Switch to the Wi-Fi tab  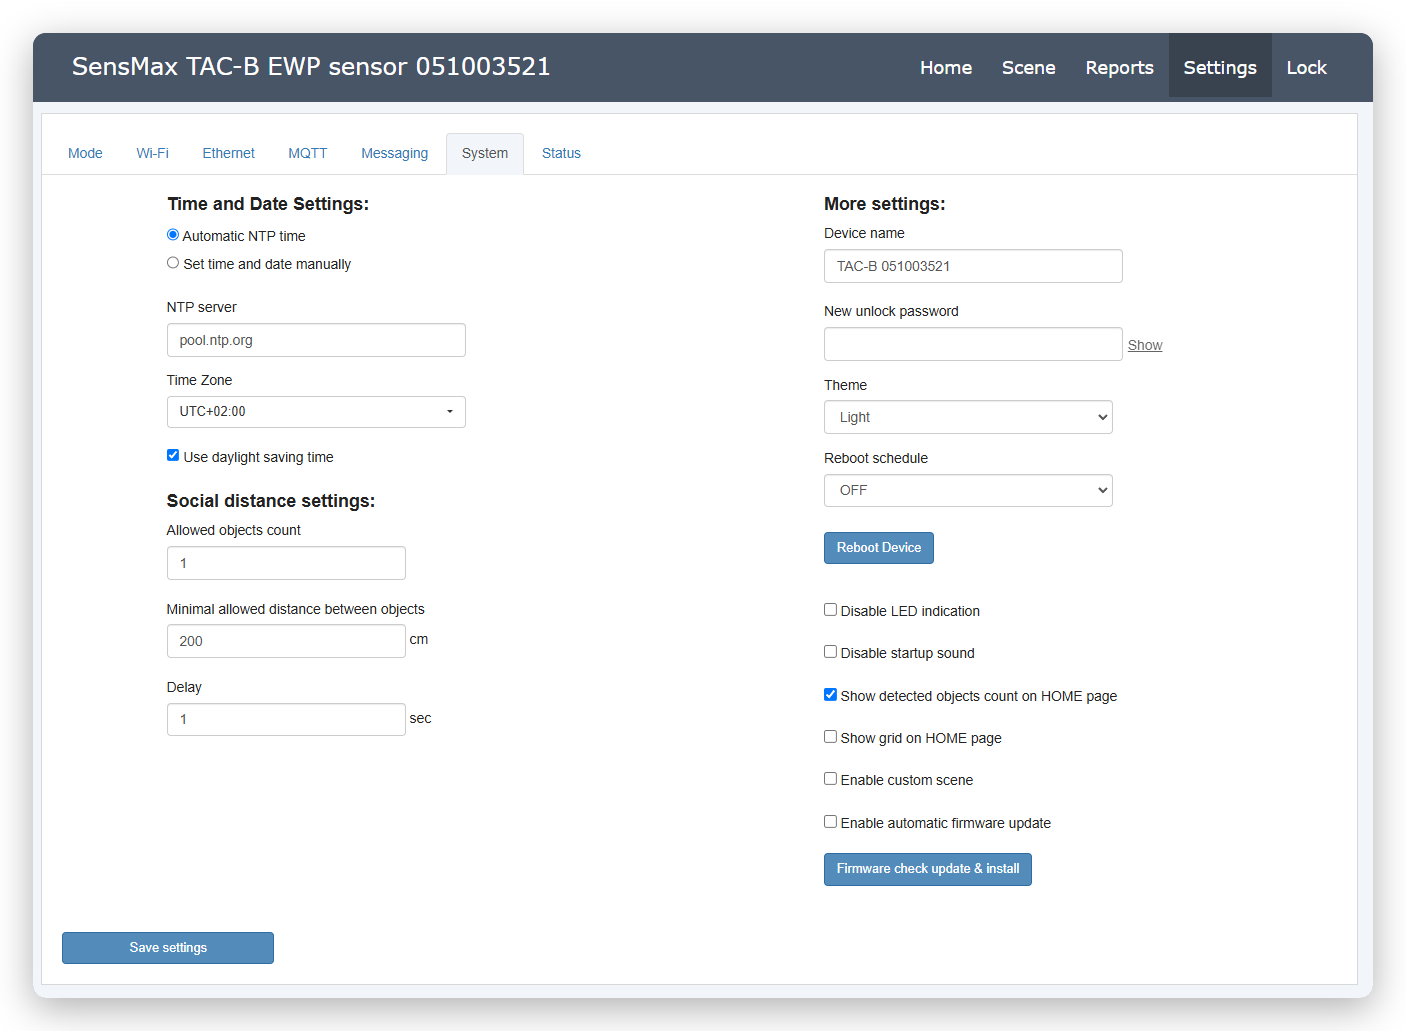152,153
